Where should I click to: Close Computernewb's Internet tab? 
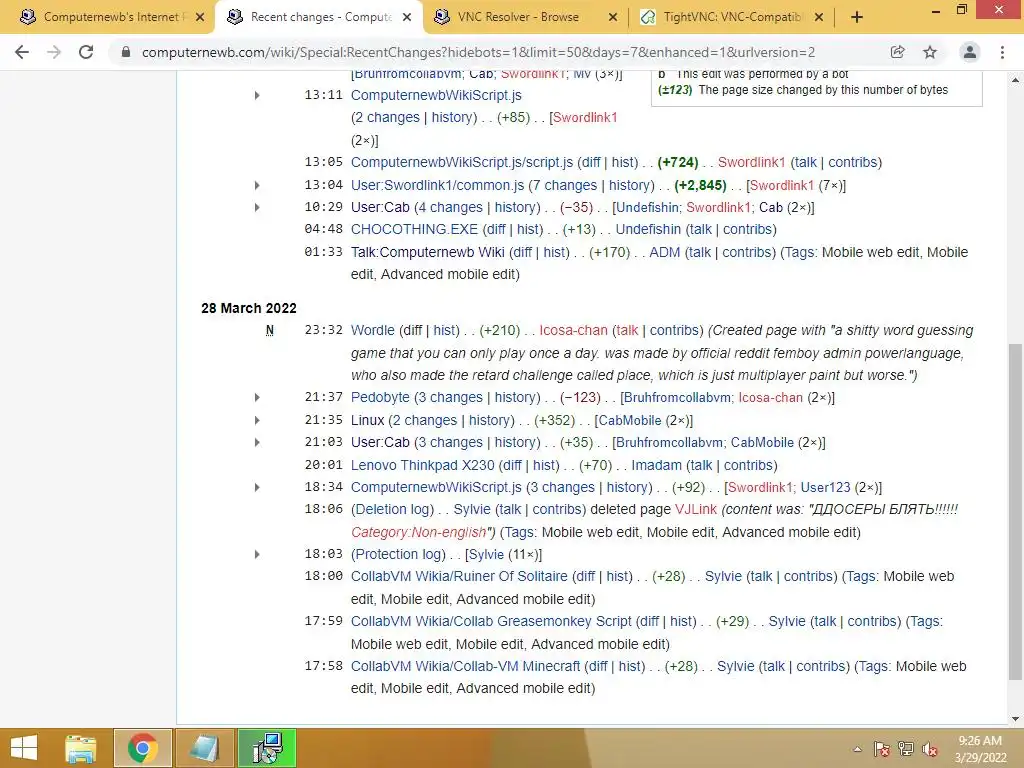pyautogui.click(x=200, y=17)
